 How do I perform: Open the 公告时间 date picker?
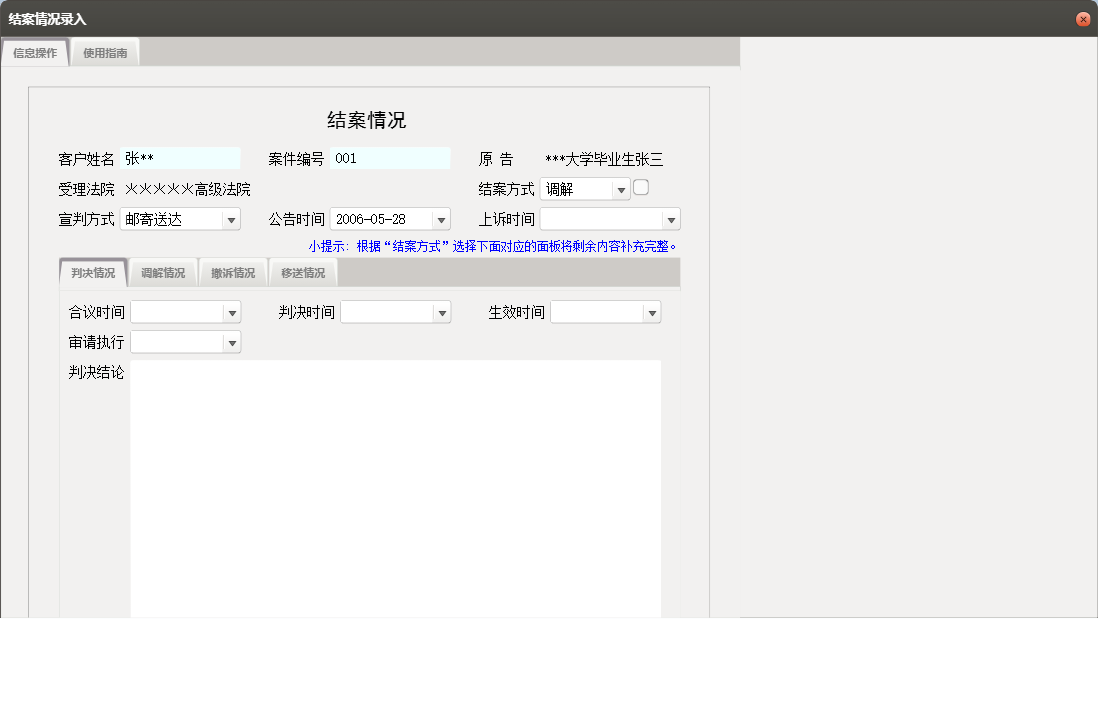441,220
